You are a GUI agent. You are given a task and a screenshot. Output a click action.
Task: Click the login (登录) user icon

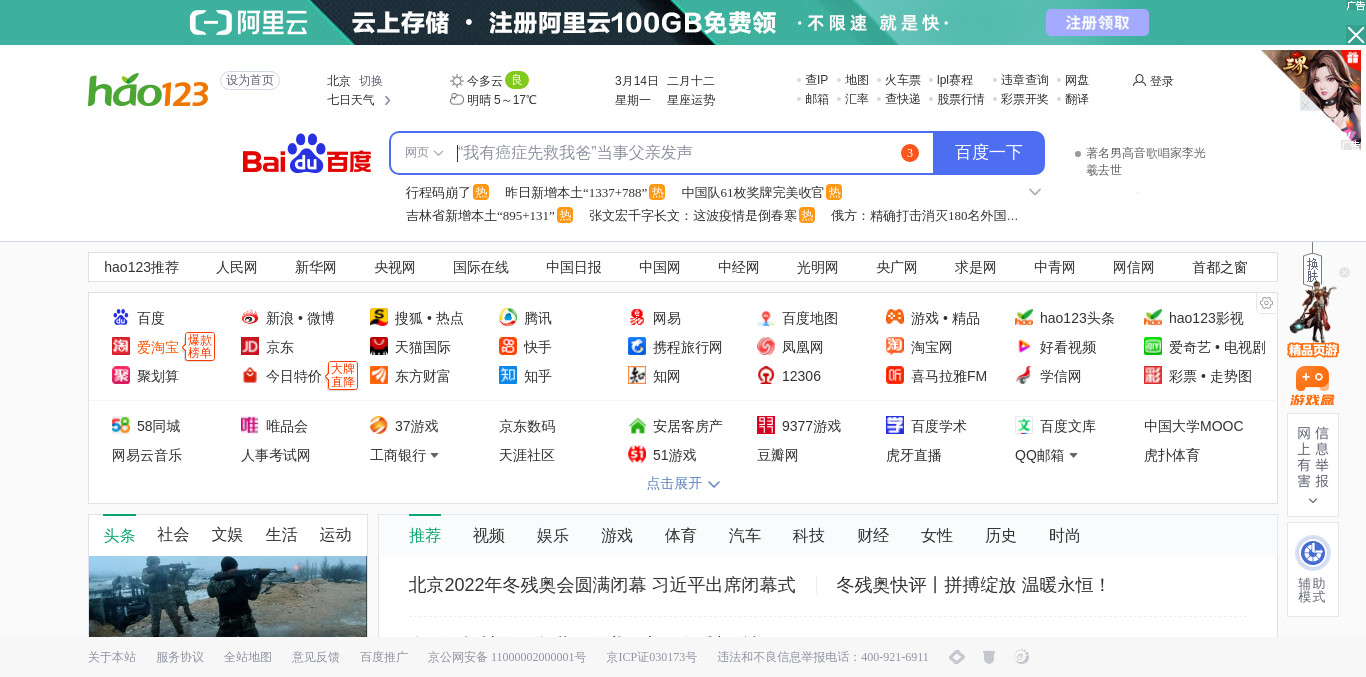pyautogui.click(x=1139, y=80)
